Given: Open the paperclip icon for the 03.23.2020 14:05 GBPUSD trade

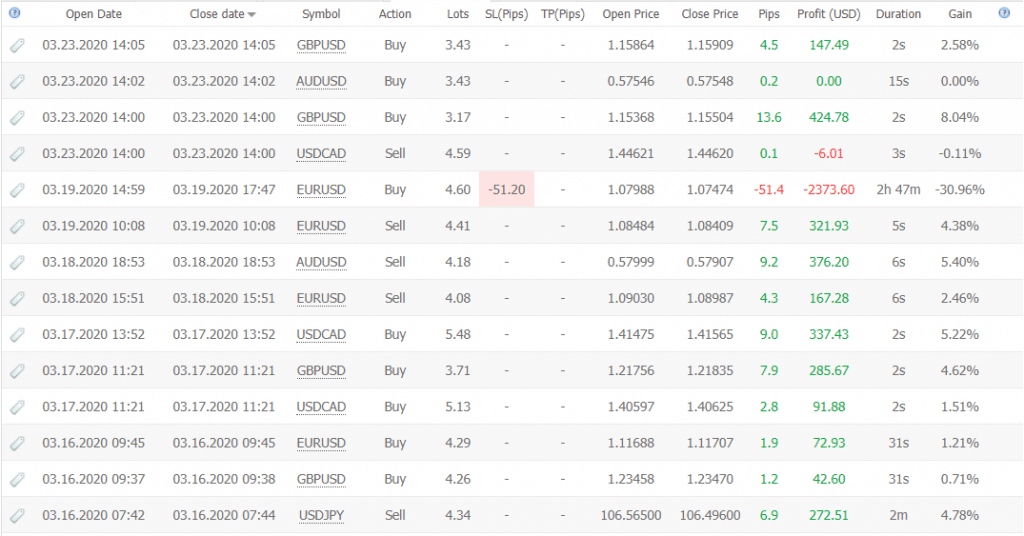Looking at the screenshot, I should (x=16, y=45).
